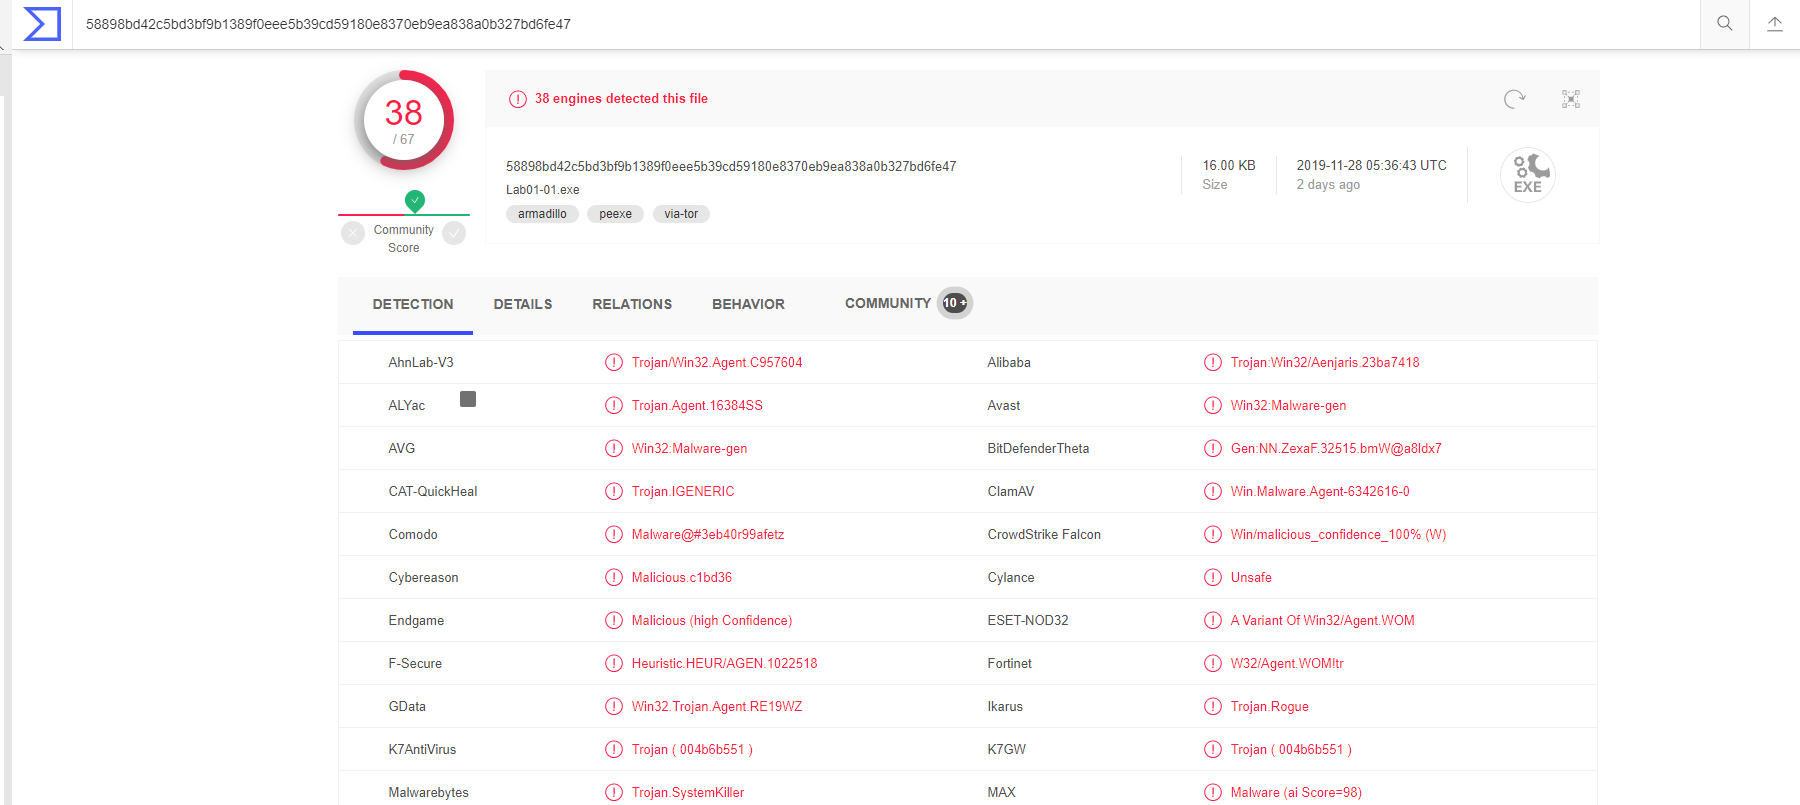Click the small gray square near ALYac
The image size is (1800, 805).
tap(468, 399)
